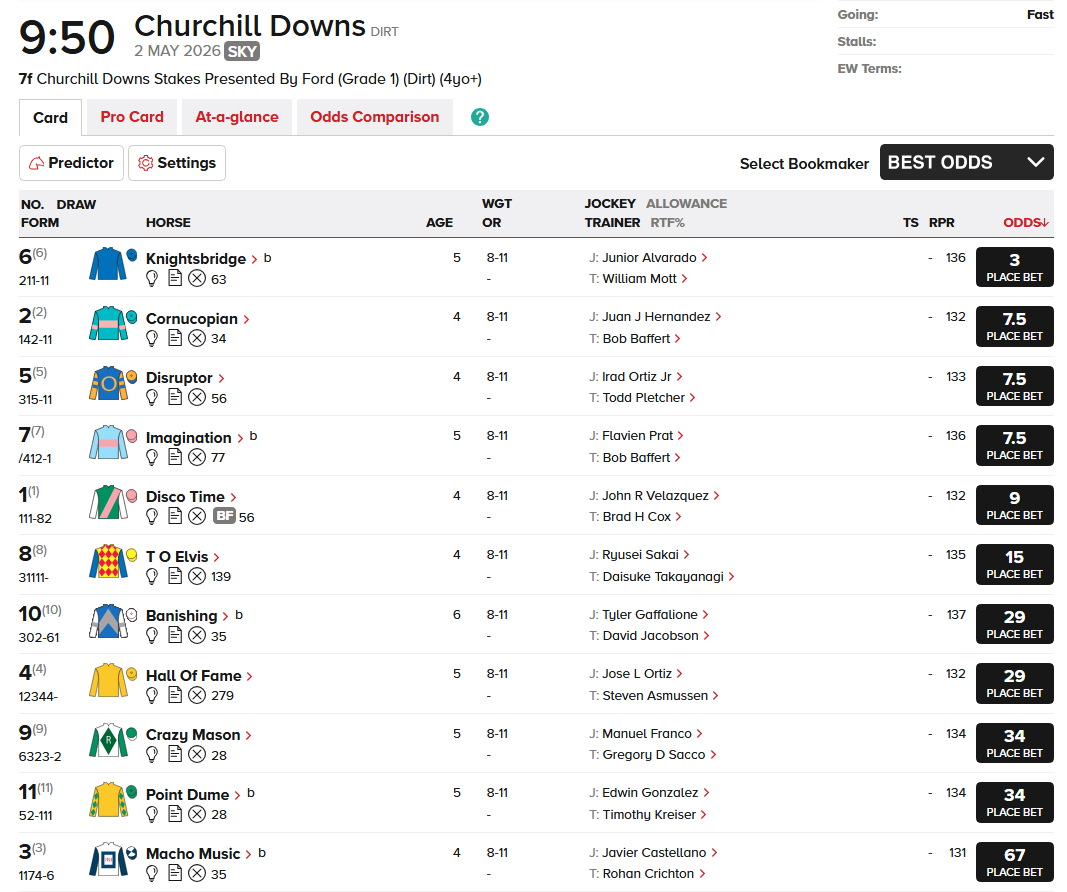Click Crazy Mason's silk colour dot
The width and height of the screenshot is (1067, 892).
tap(132, 733)
